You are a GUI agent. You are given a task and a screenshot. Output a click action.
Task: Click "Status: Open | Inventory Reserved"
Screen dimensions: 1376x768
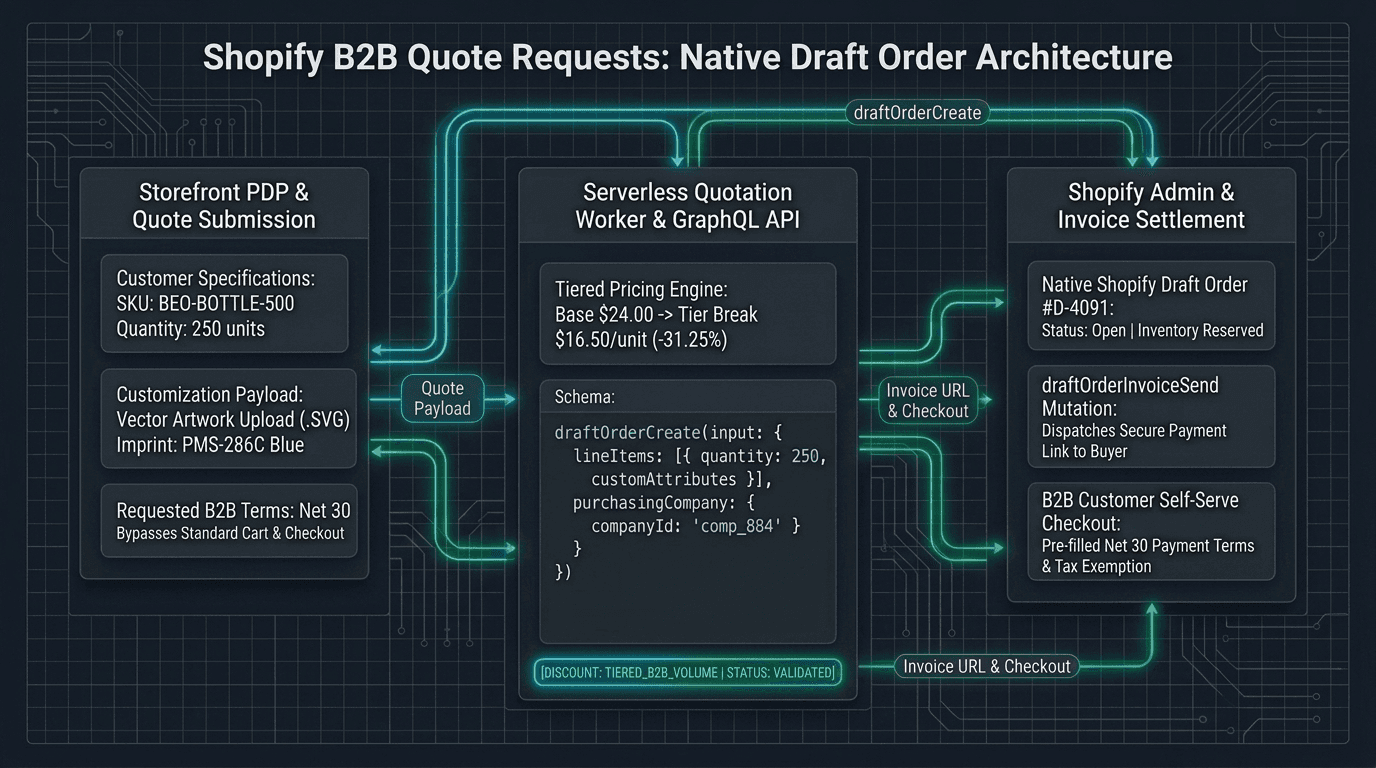click(1153, 330)
